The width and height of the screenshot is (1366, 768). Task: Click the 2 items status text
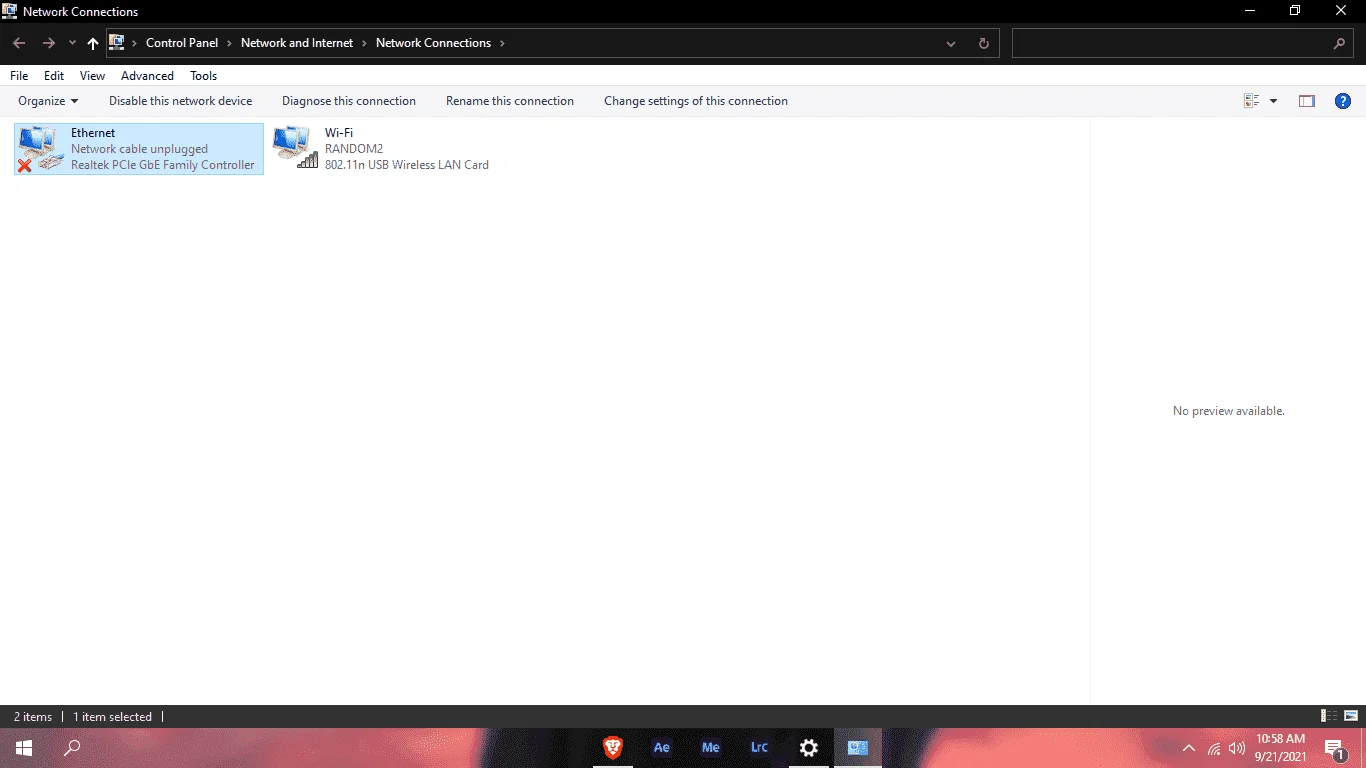[x=33, y=717]
